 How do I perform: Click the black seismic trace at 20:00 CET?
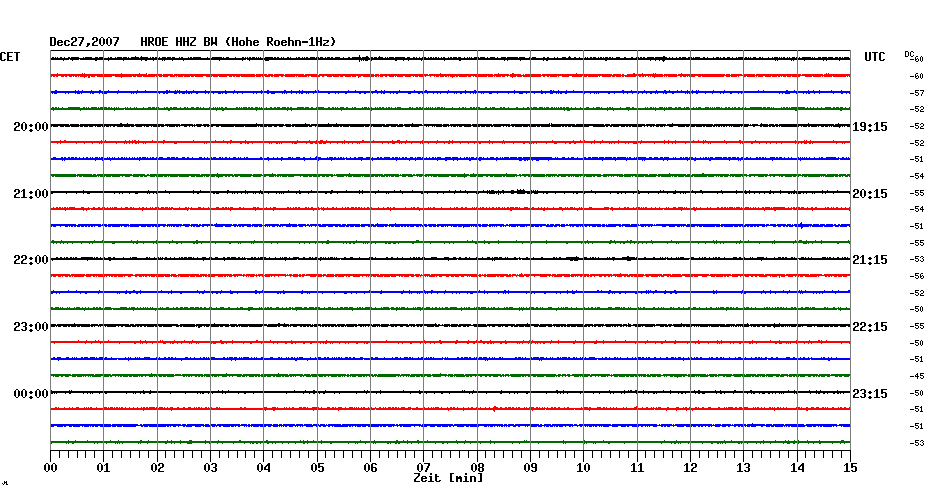[x=450, y=125]
